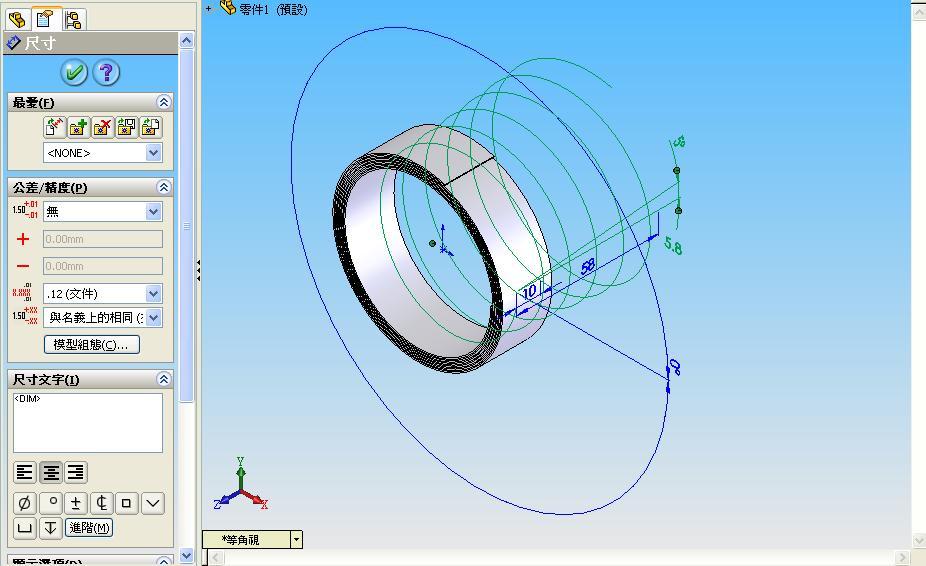Insert the square symbol
This screenshot has width=926, height=566.
pos(126,503)
